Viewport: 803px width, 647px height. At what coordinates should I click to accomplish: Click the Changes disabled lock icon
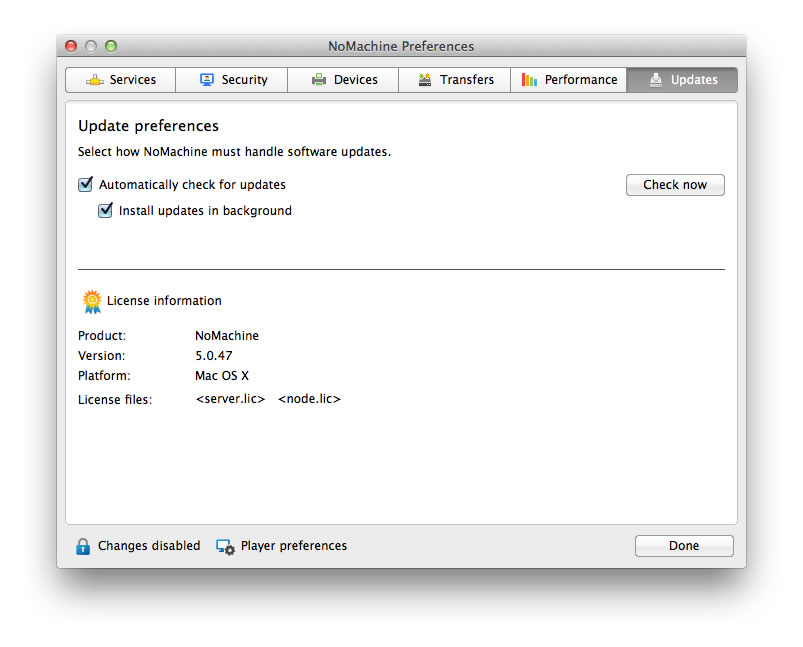click(83, 546)
